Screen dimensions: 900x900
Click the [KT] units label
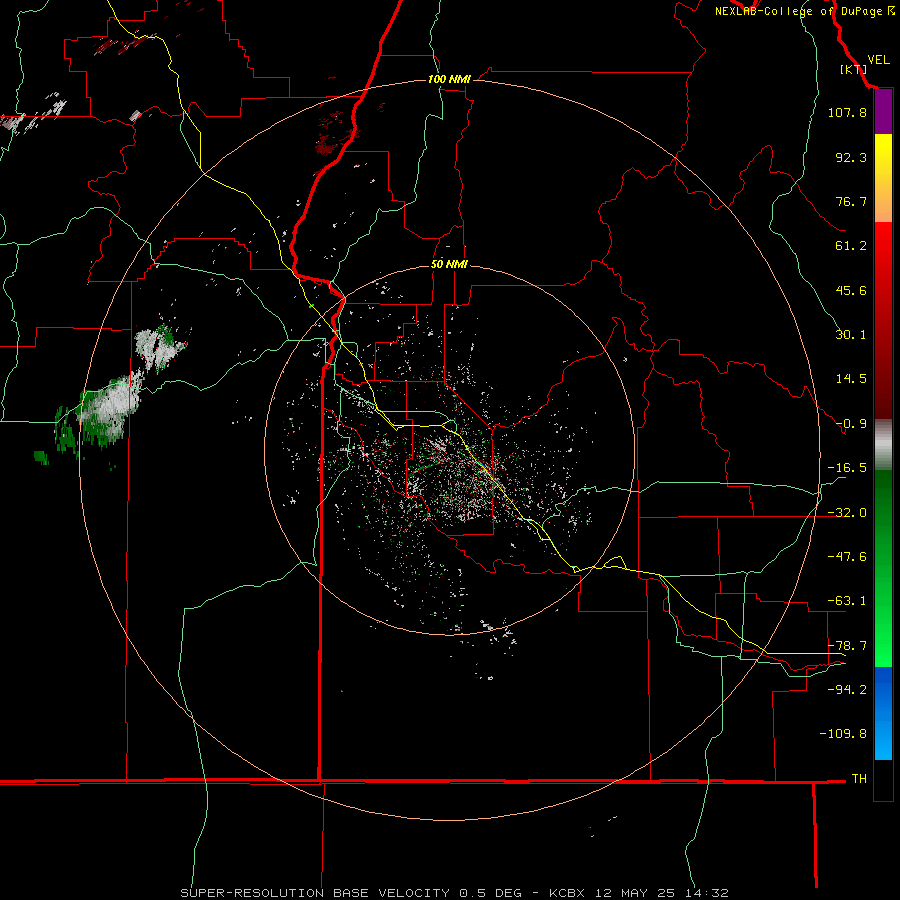pos(853,69)
